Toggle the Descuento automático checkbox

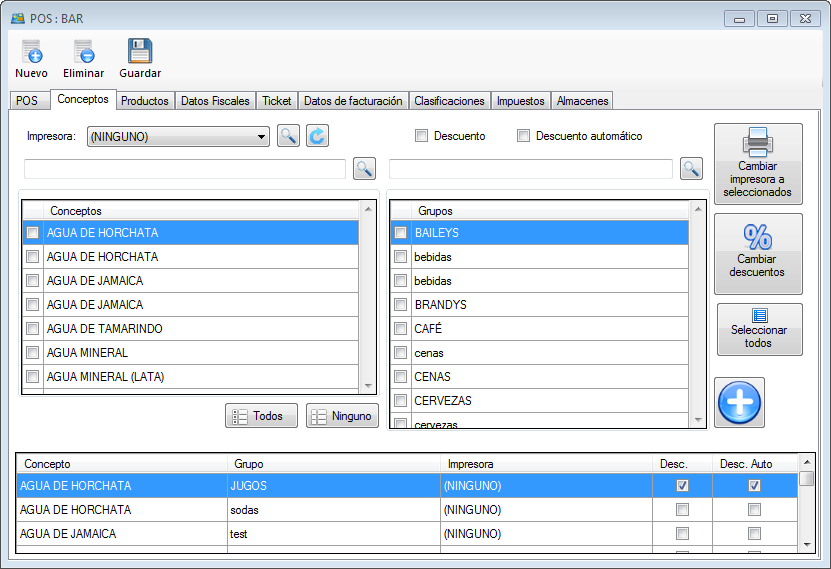pos(523,136)
